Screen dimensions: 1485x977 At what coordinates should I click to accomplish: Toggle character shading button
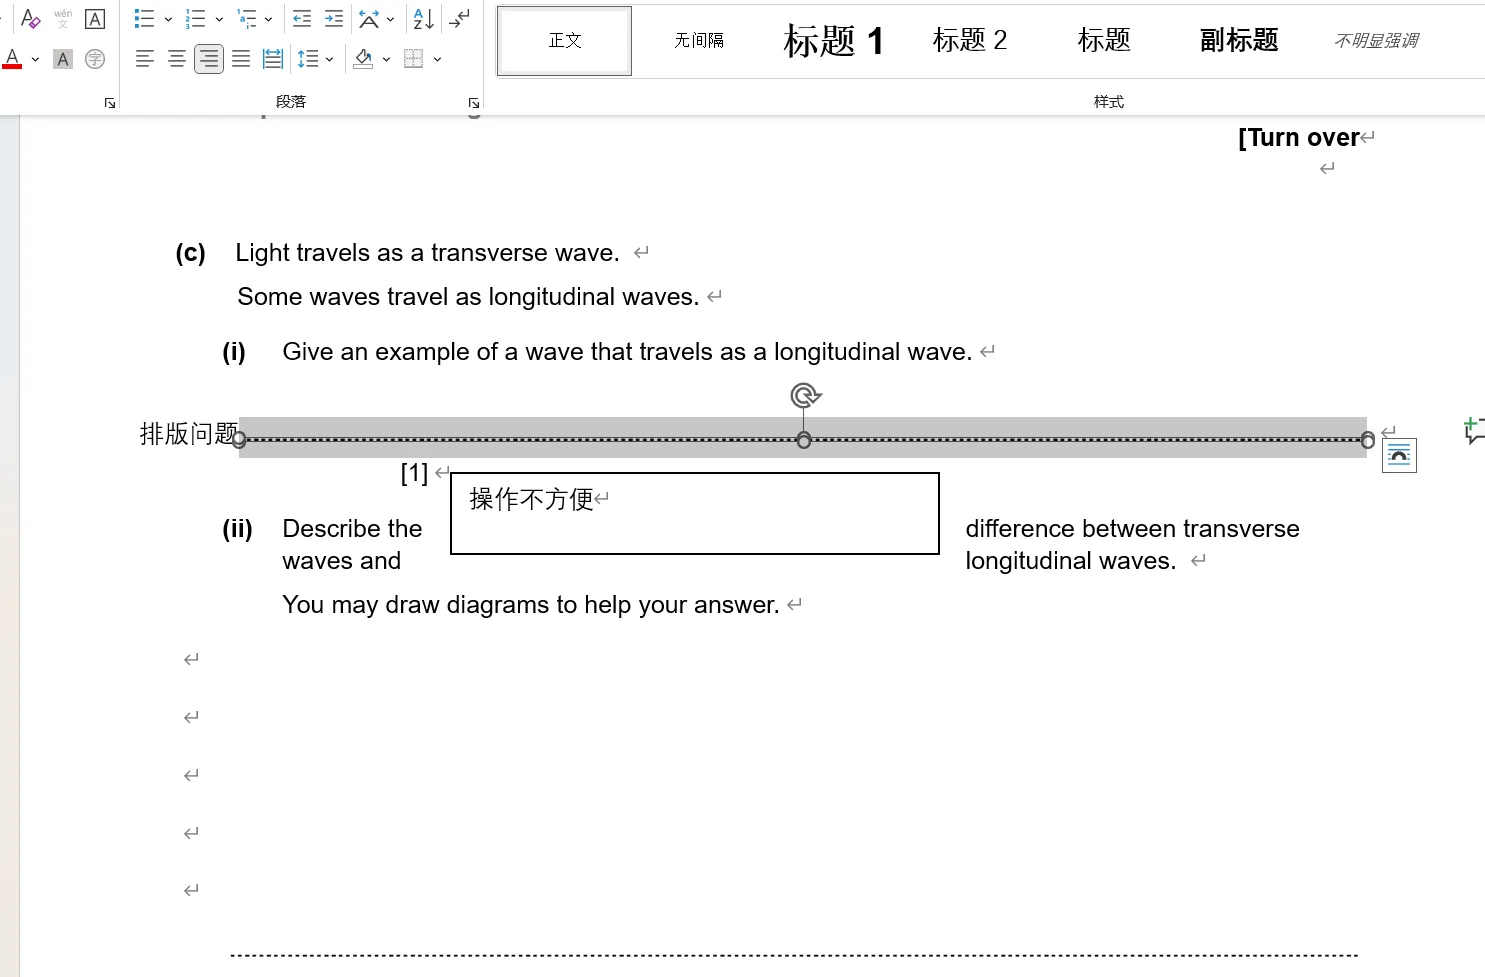point(63,59)
